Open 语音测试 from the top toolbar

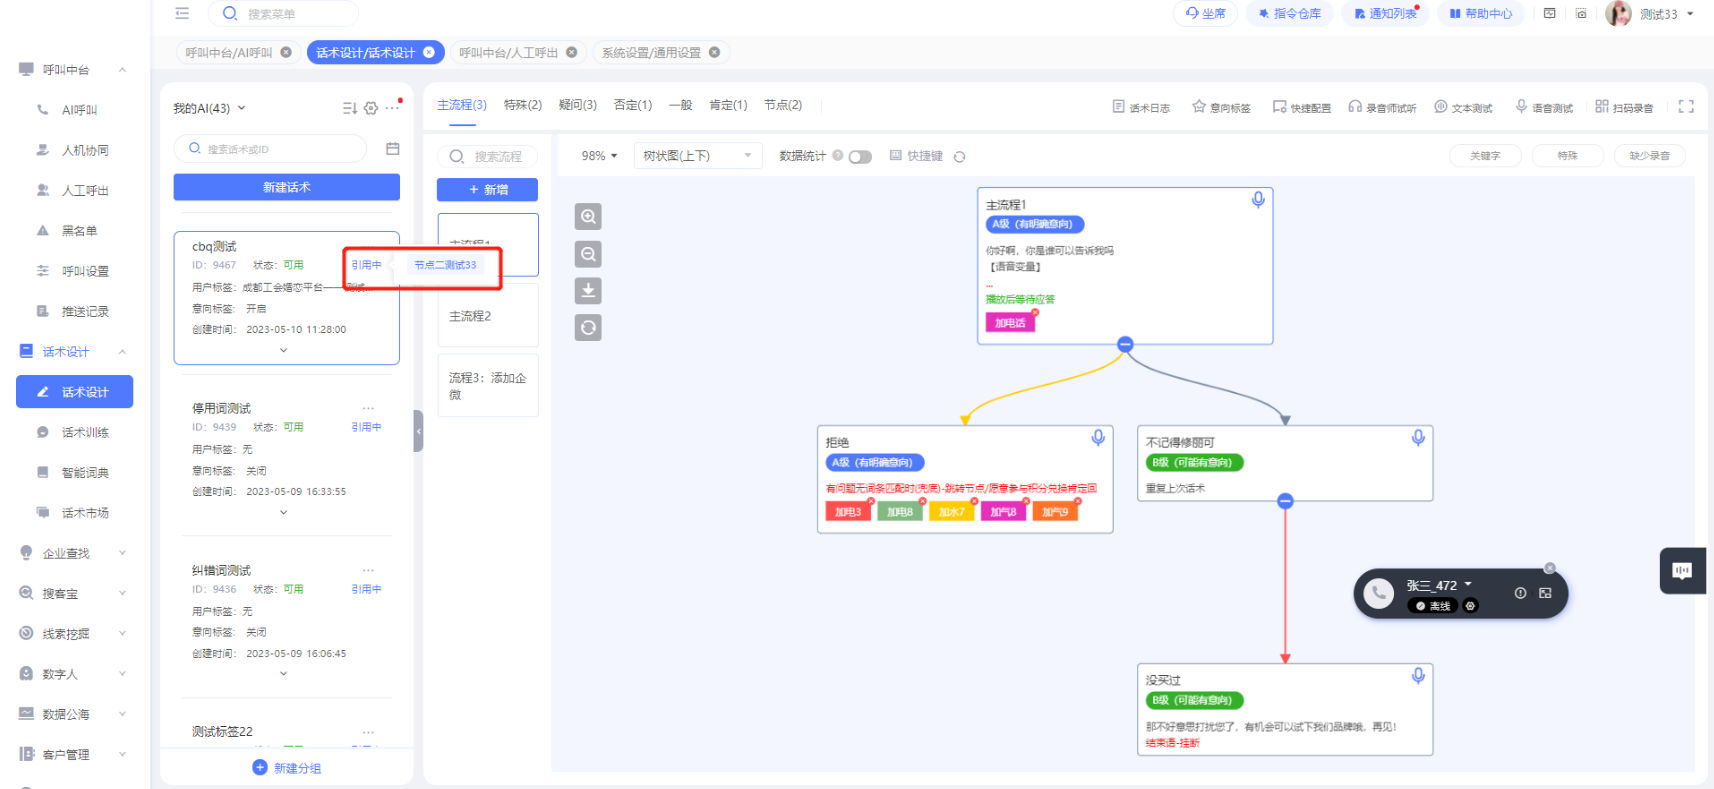tap(1544, 107)
